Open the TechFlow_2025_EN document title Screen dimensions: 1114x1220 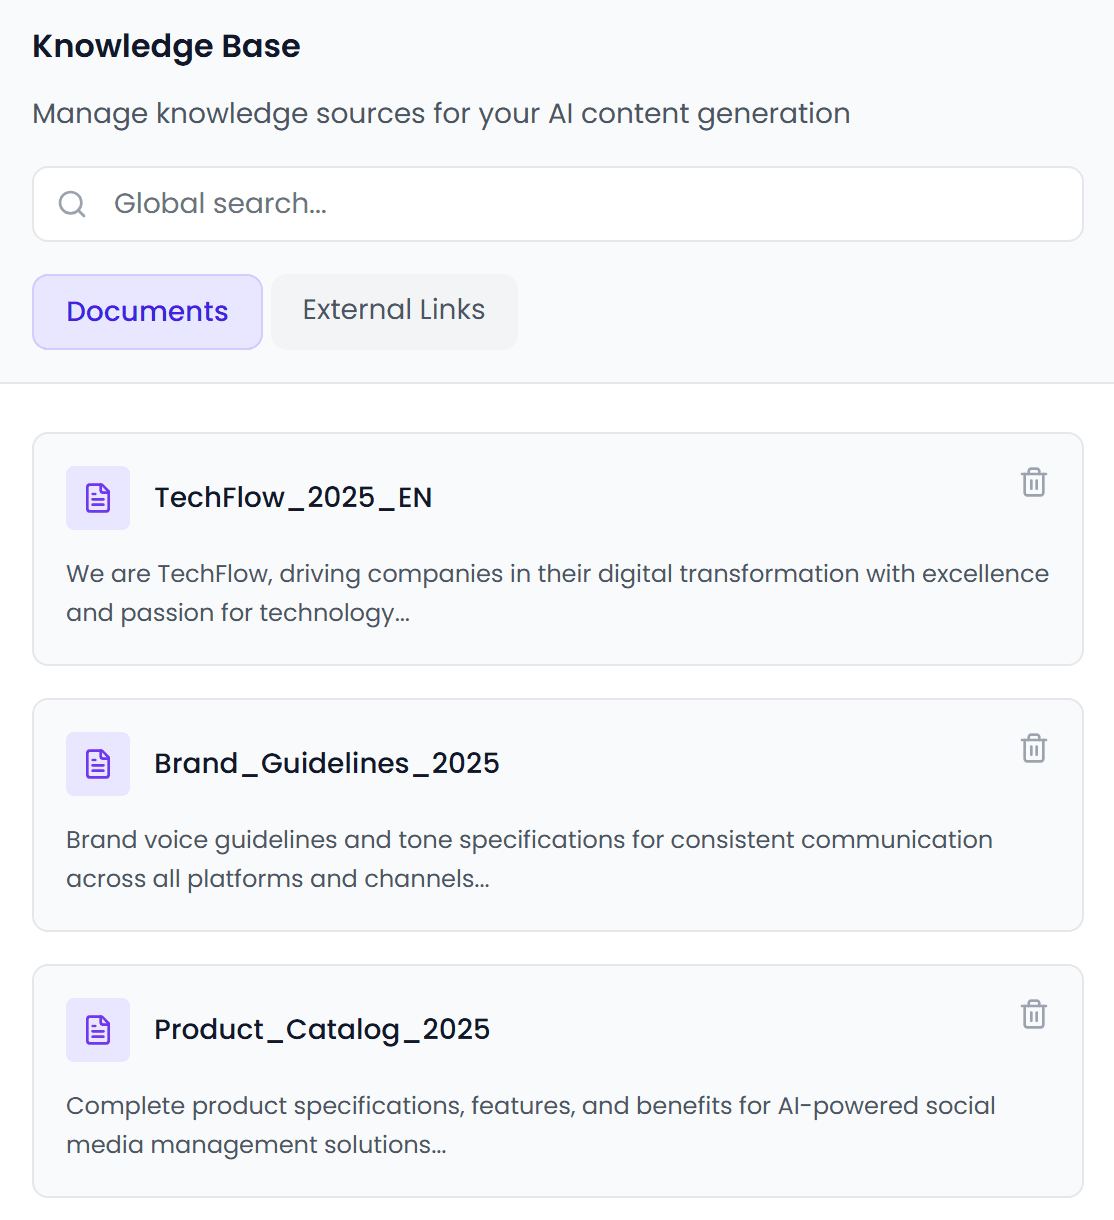[293, 498]
